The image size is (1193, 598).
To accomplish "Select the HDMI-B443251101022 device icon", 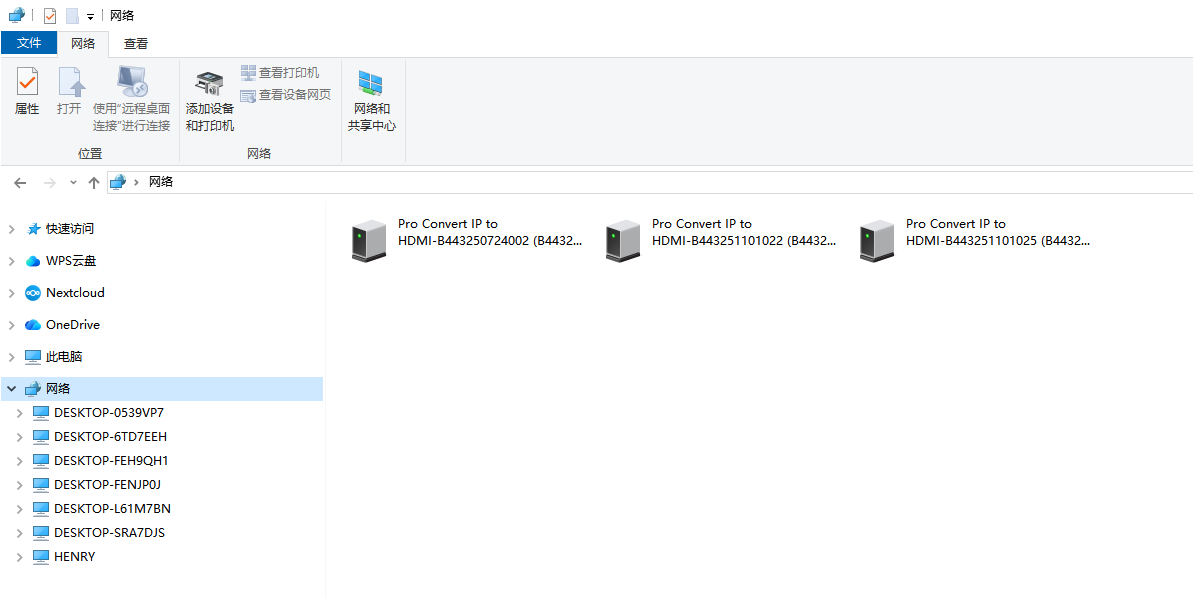I will (x=622, y=241).
